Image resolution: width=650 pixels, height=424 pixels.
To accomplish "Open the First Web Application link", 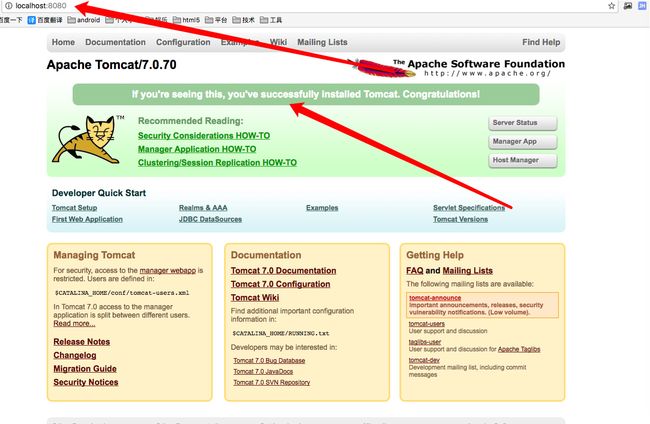I will click(x=87, y=219).
